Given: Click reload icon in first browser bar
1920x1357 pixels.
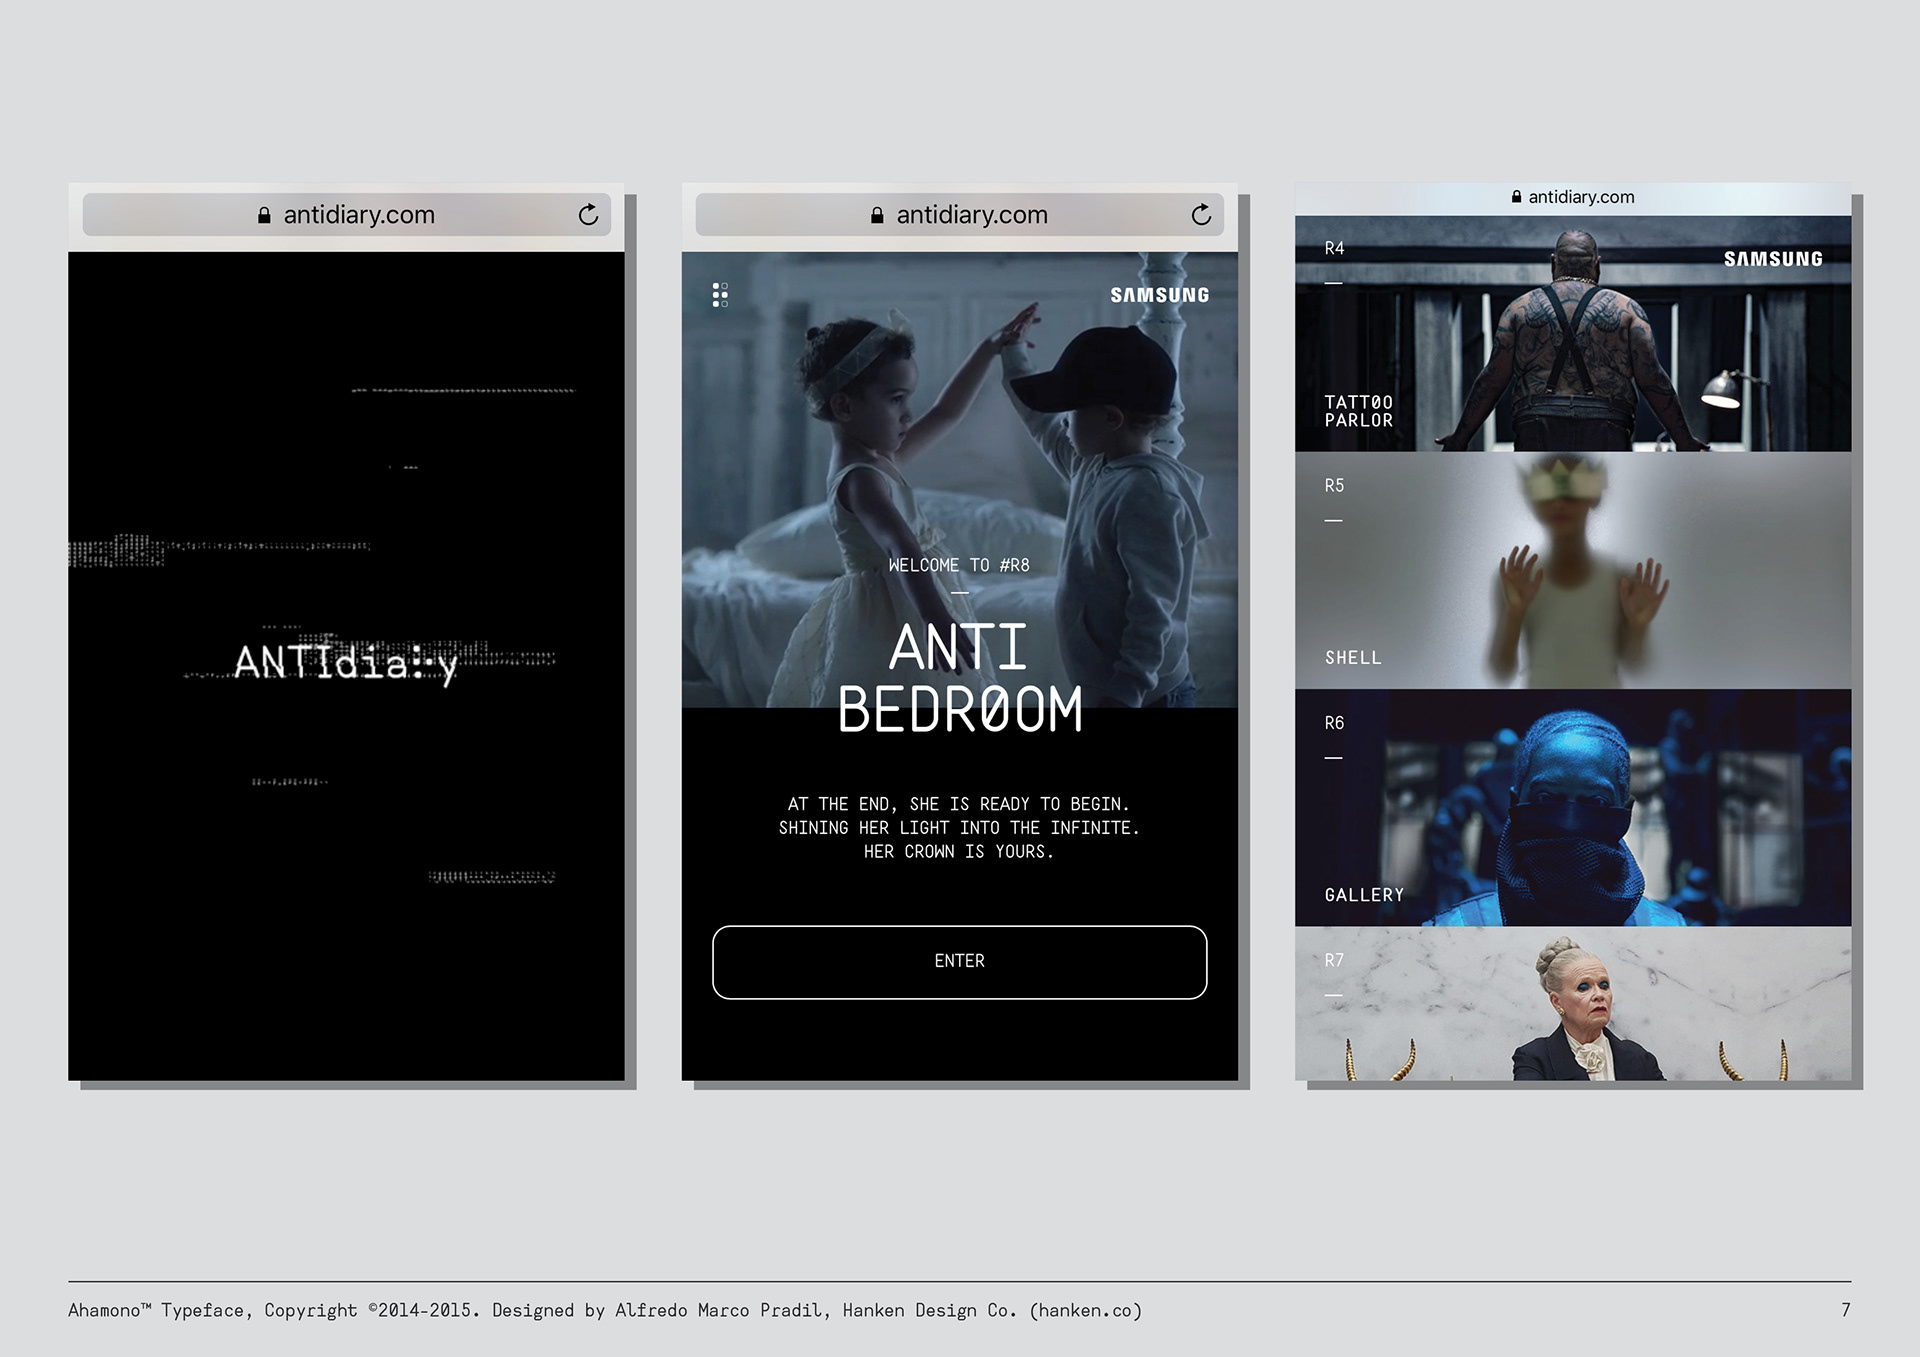Looking at the screenshot, I should [x=588, y=215].
